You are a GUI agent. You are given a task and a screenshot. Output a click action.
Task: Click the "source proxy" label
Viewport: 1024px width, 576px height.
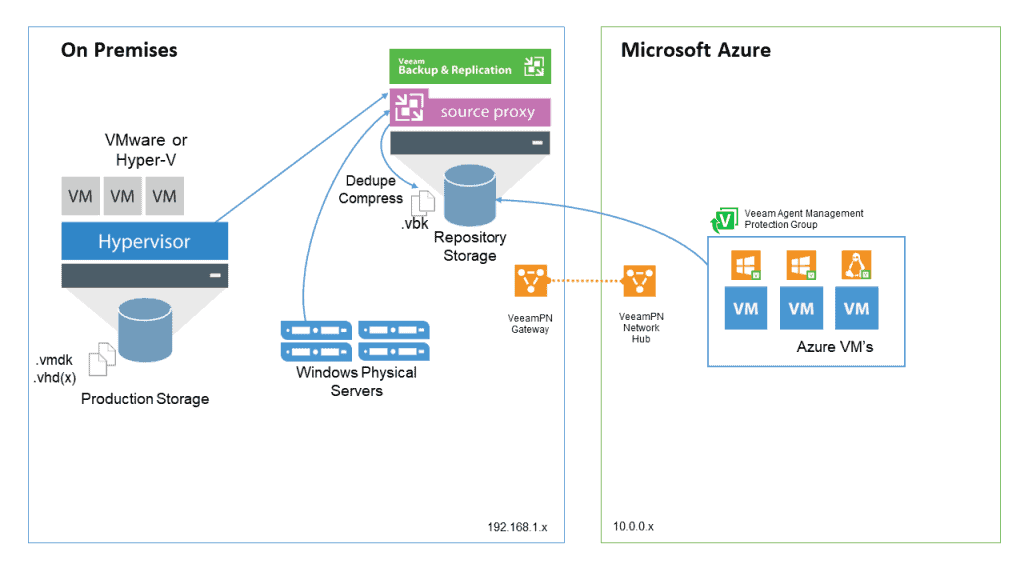tap(488, 112)
